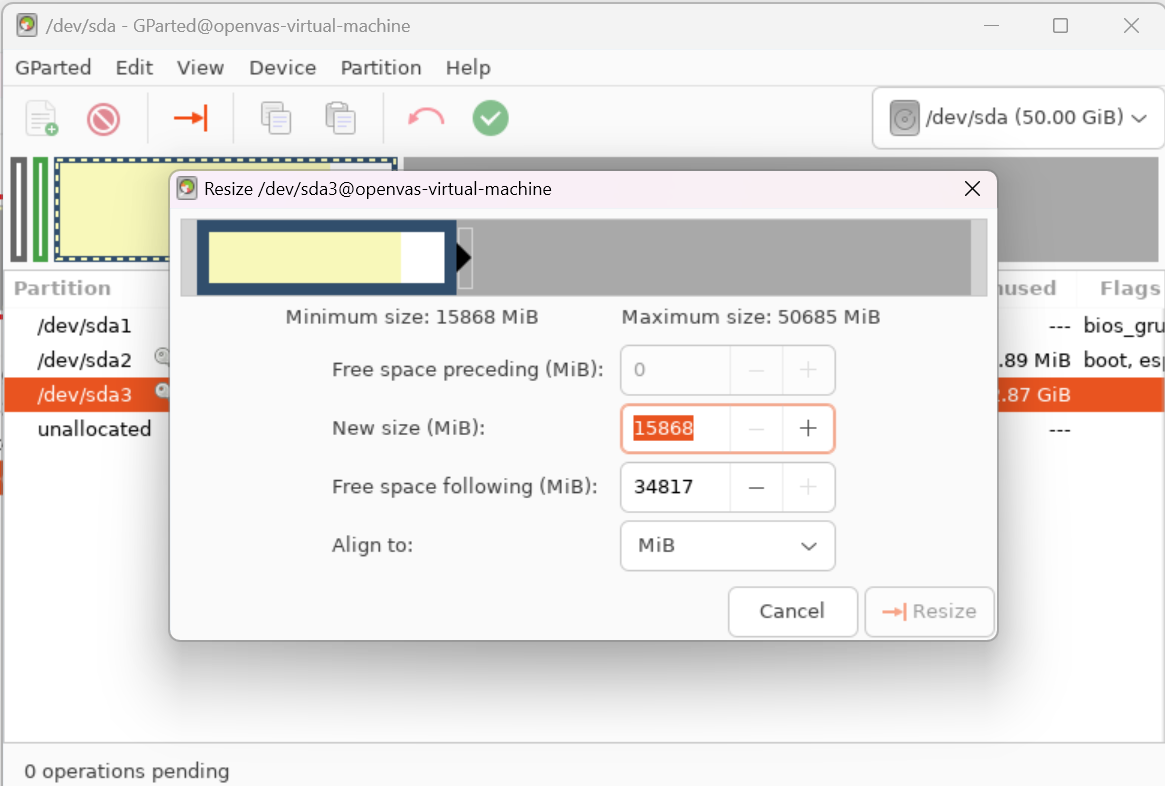Open the GParted menu
1165x786 pixels.
pyautogui.click(x=53, y=68)
